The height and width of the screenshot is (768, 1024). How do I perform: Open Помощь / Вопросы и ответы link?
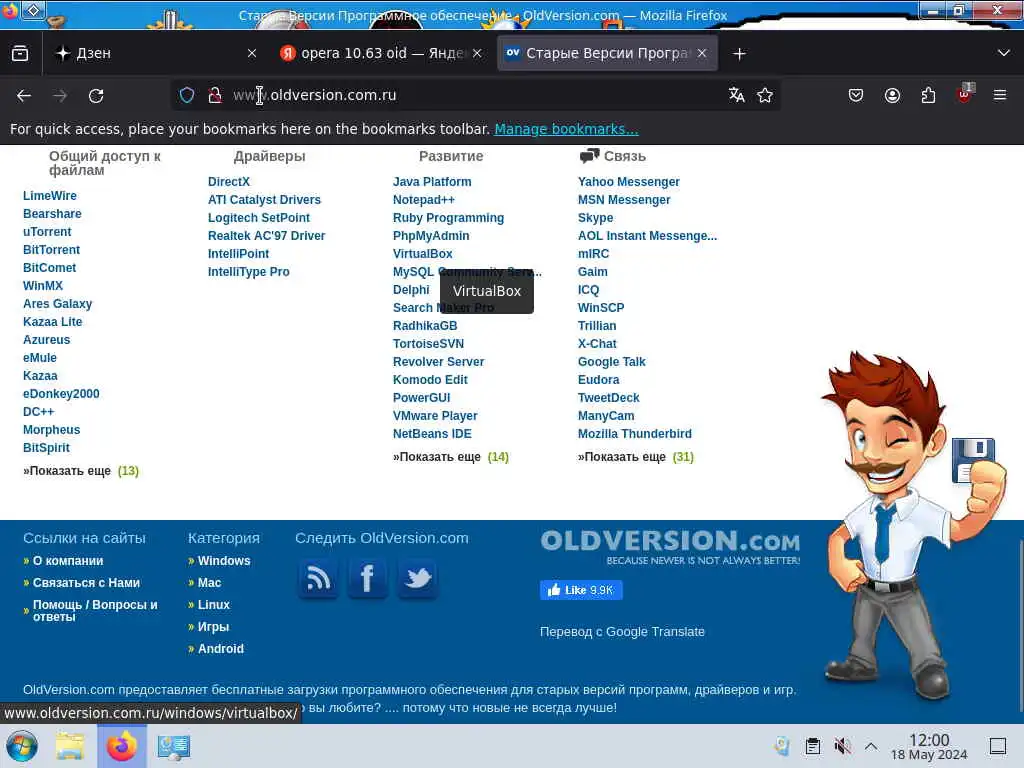tap(95, 611)
